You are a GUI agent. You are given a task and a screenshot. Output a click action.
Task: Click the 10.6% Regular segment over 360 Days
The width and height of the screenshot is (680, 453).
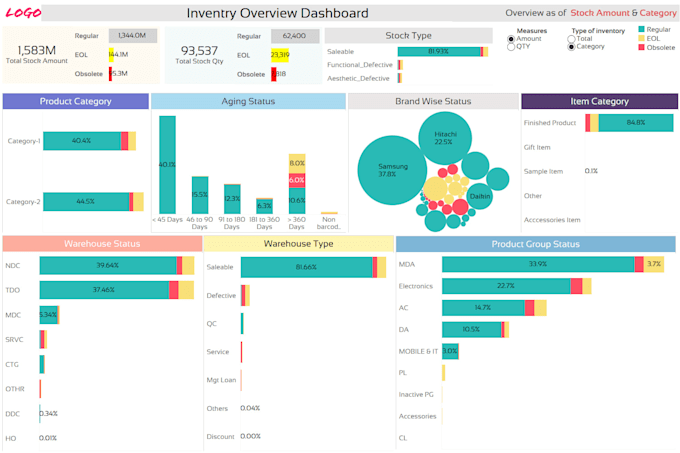tap(297, 201)
